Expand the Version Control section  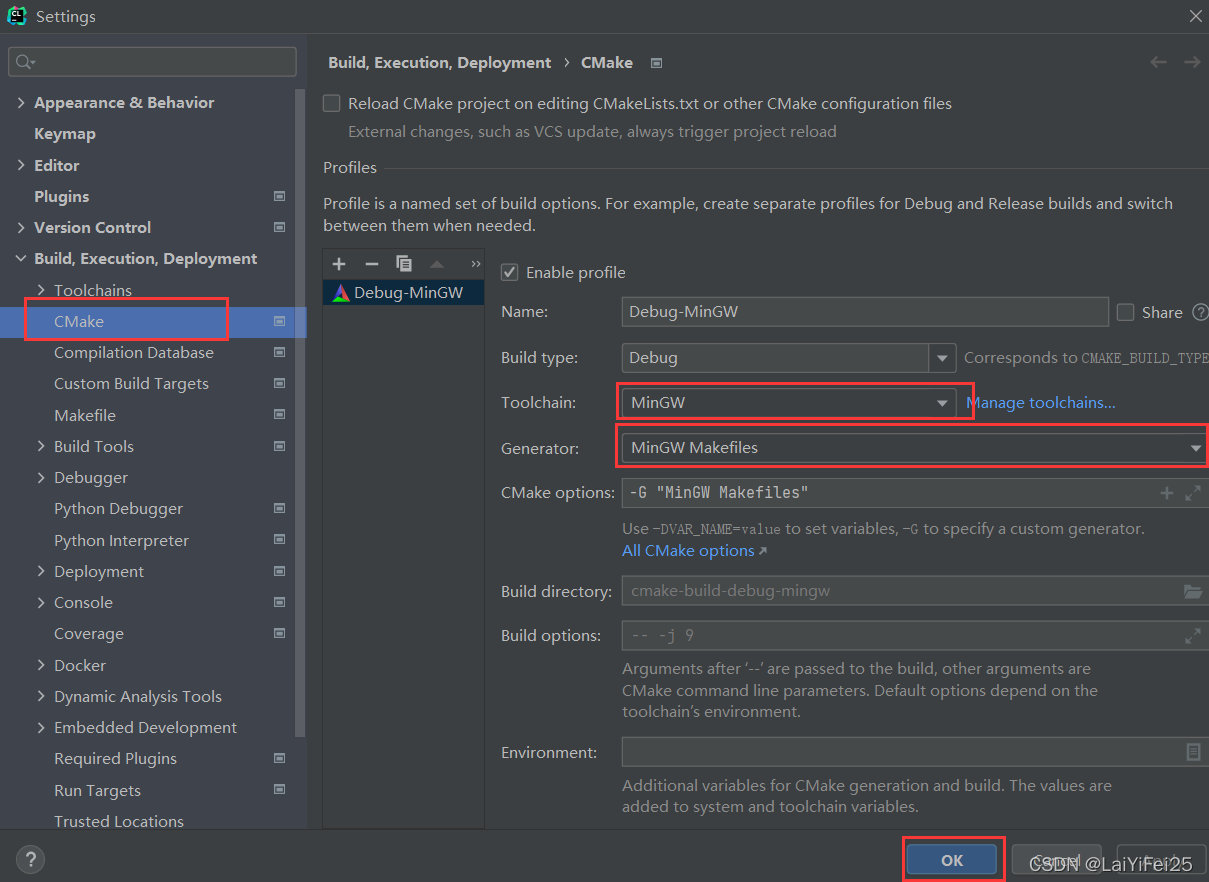pyautogui.click(x=21, y=227)
